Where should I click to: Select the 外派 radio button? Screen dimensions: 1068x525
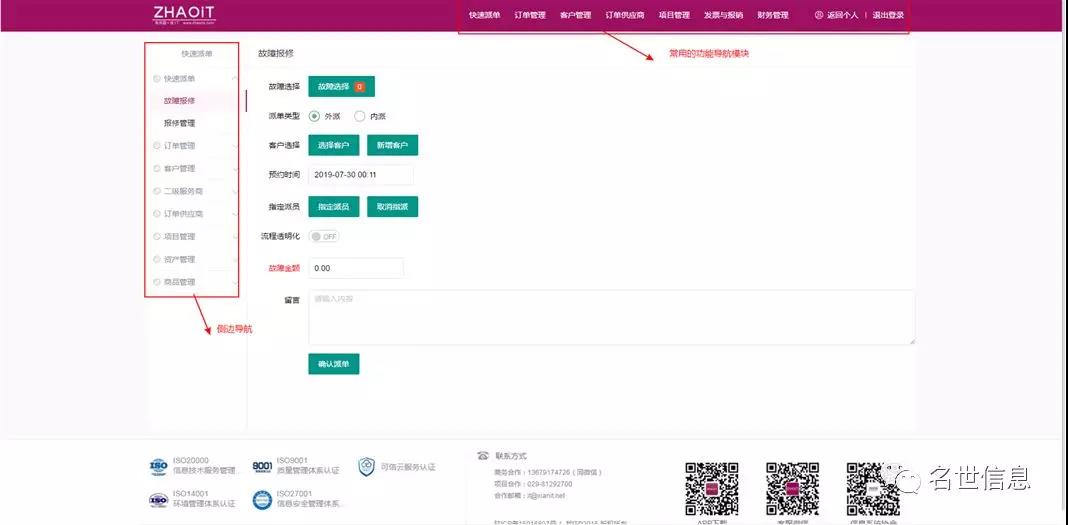[314, 116]
